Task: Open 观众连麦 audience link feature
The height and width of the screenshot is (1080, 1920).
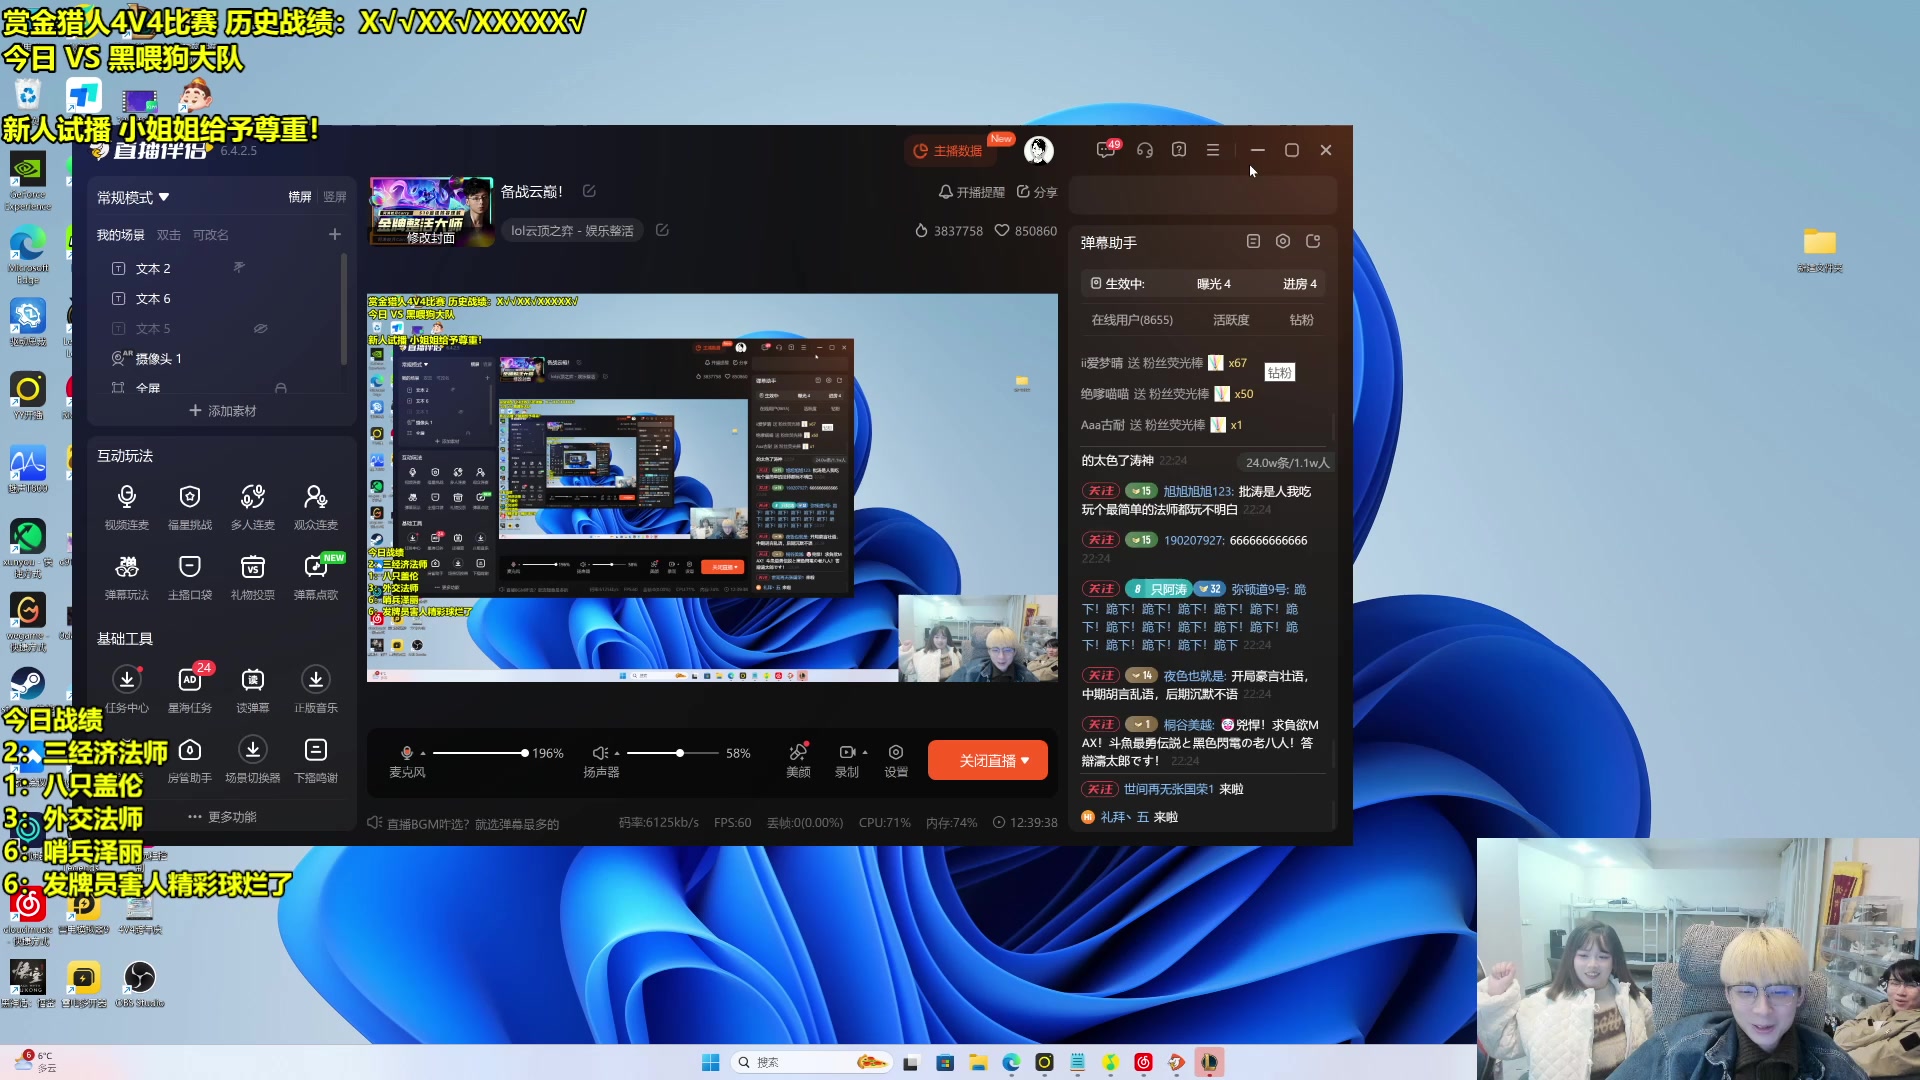Action: (315, 507)
